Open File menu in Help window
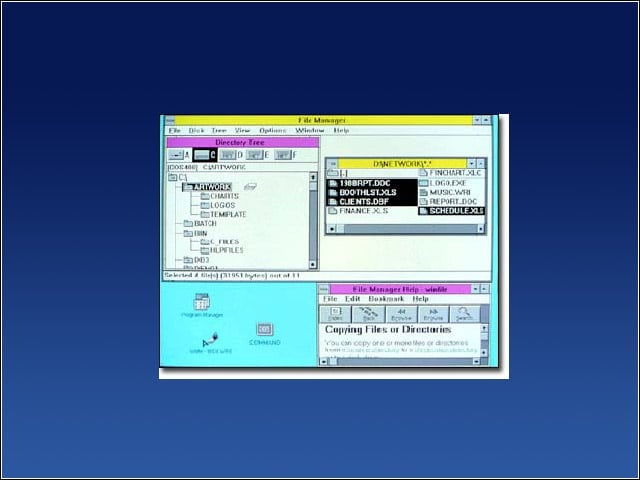640x480 pixels. click(330, 299)
